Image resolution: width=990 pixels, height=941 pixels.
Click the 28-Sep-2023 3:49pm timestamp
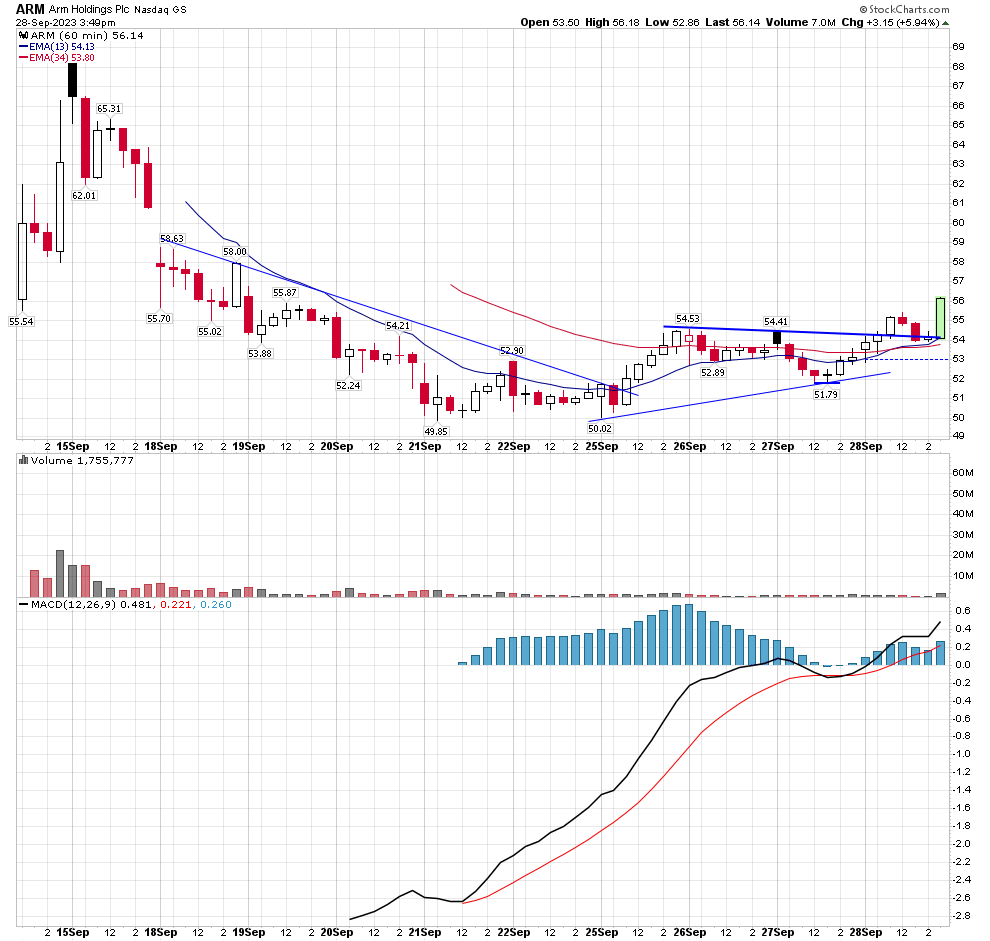tap(66, 23)
